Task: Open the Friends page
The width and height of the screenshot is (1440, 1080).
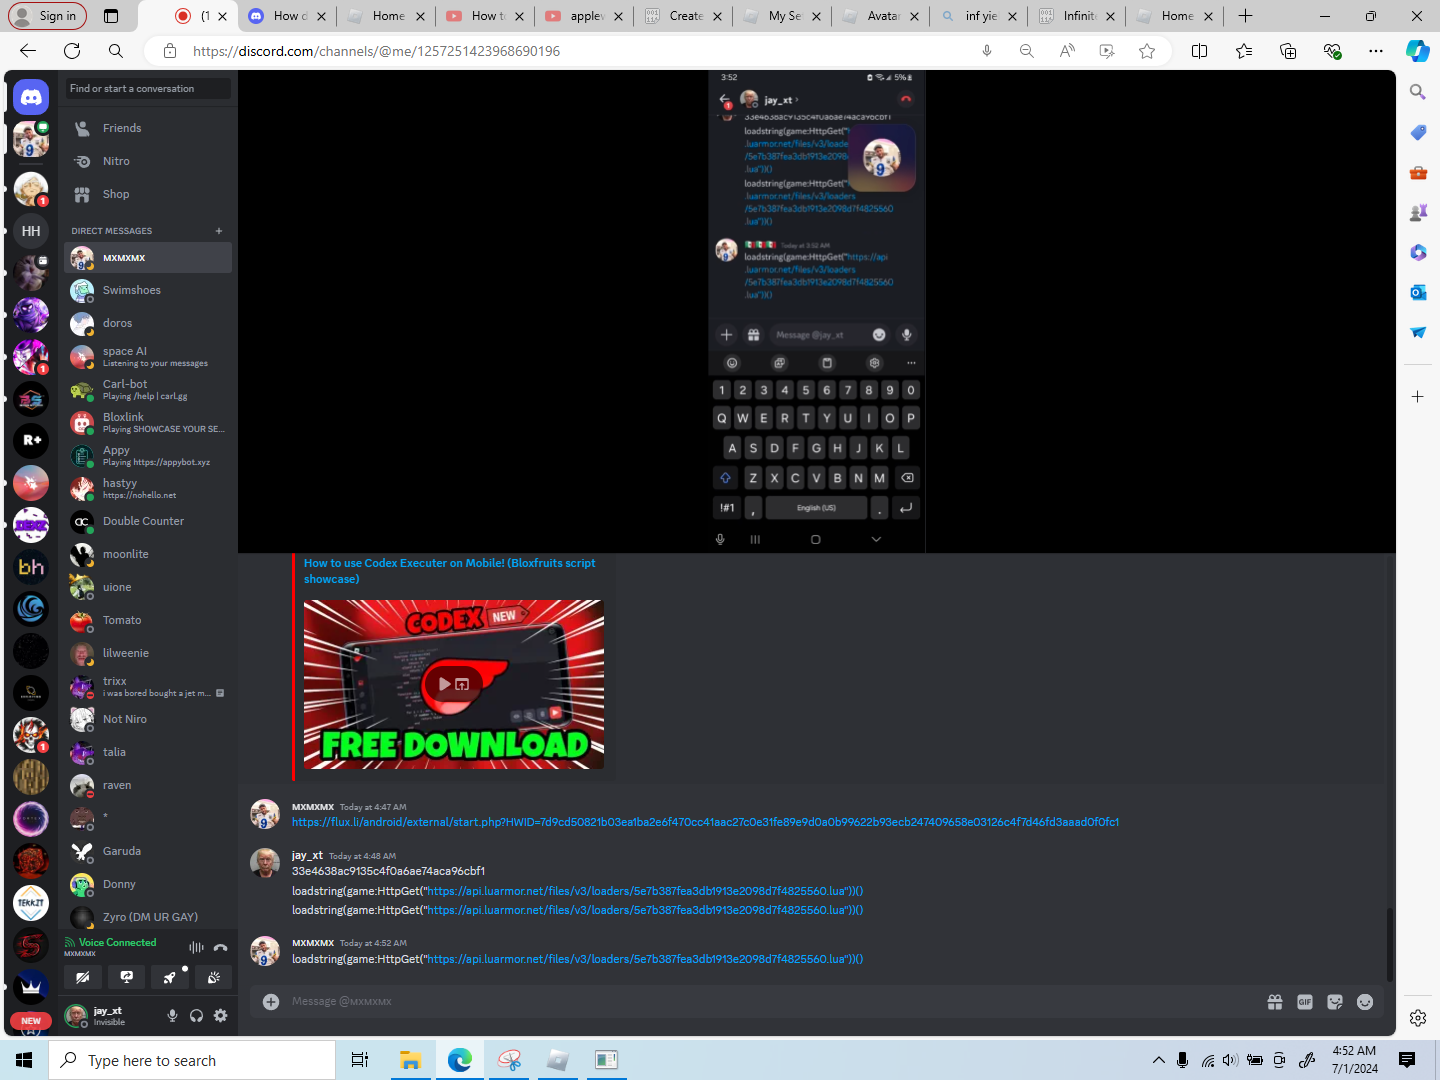Action: pyautogui.click(x=148, y=128)
